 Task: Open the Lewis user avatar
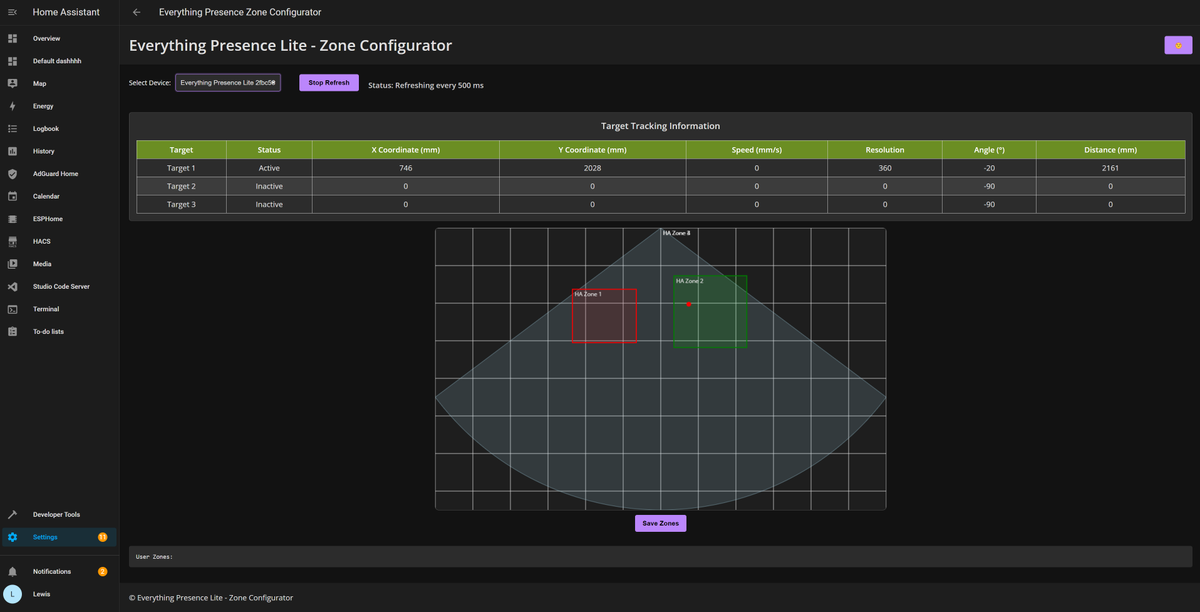(12, 594)
